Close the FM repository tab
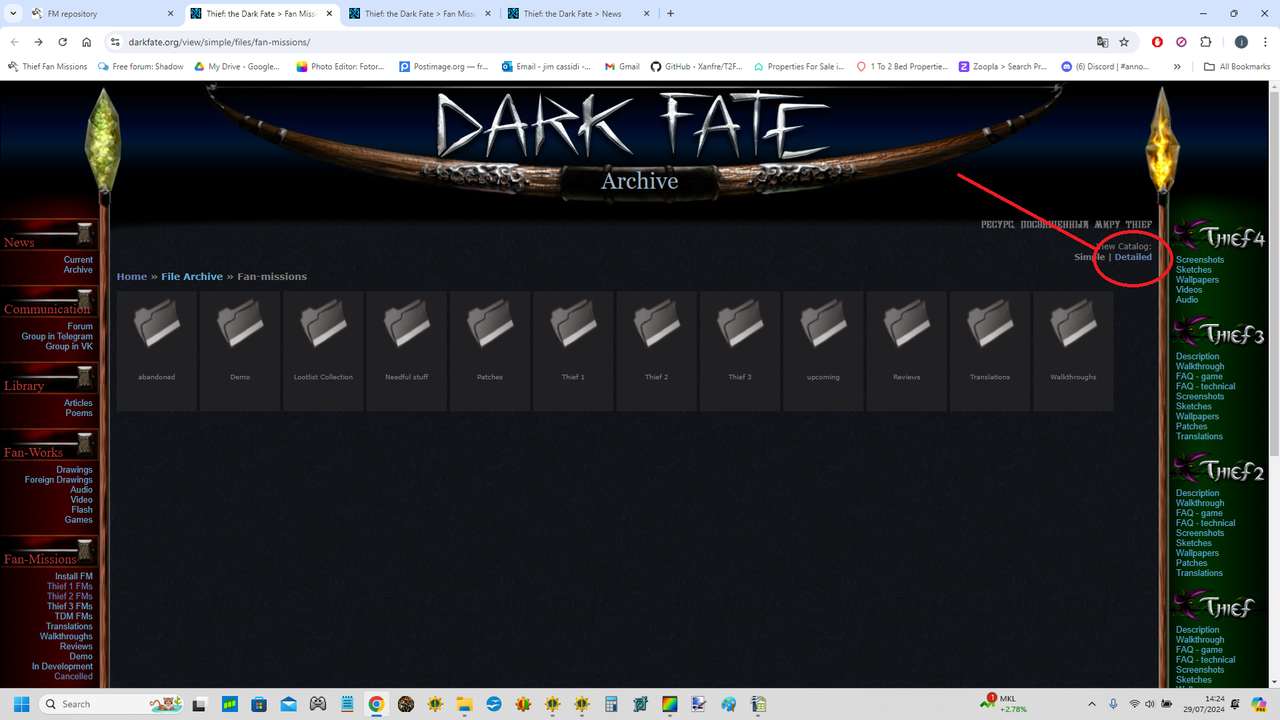Screen dimensions: 1280x720 click(x=169, y=14)
